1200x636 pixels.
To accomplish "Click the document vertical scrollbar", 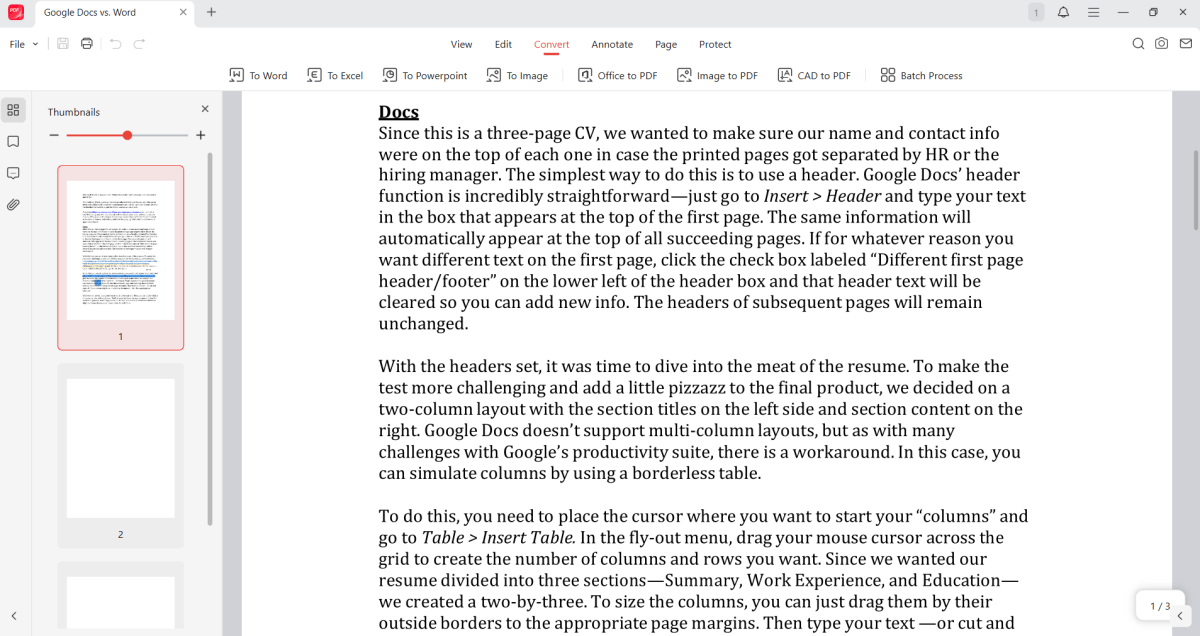I will pyautogui.click(x=1195, y=190).
